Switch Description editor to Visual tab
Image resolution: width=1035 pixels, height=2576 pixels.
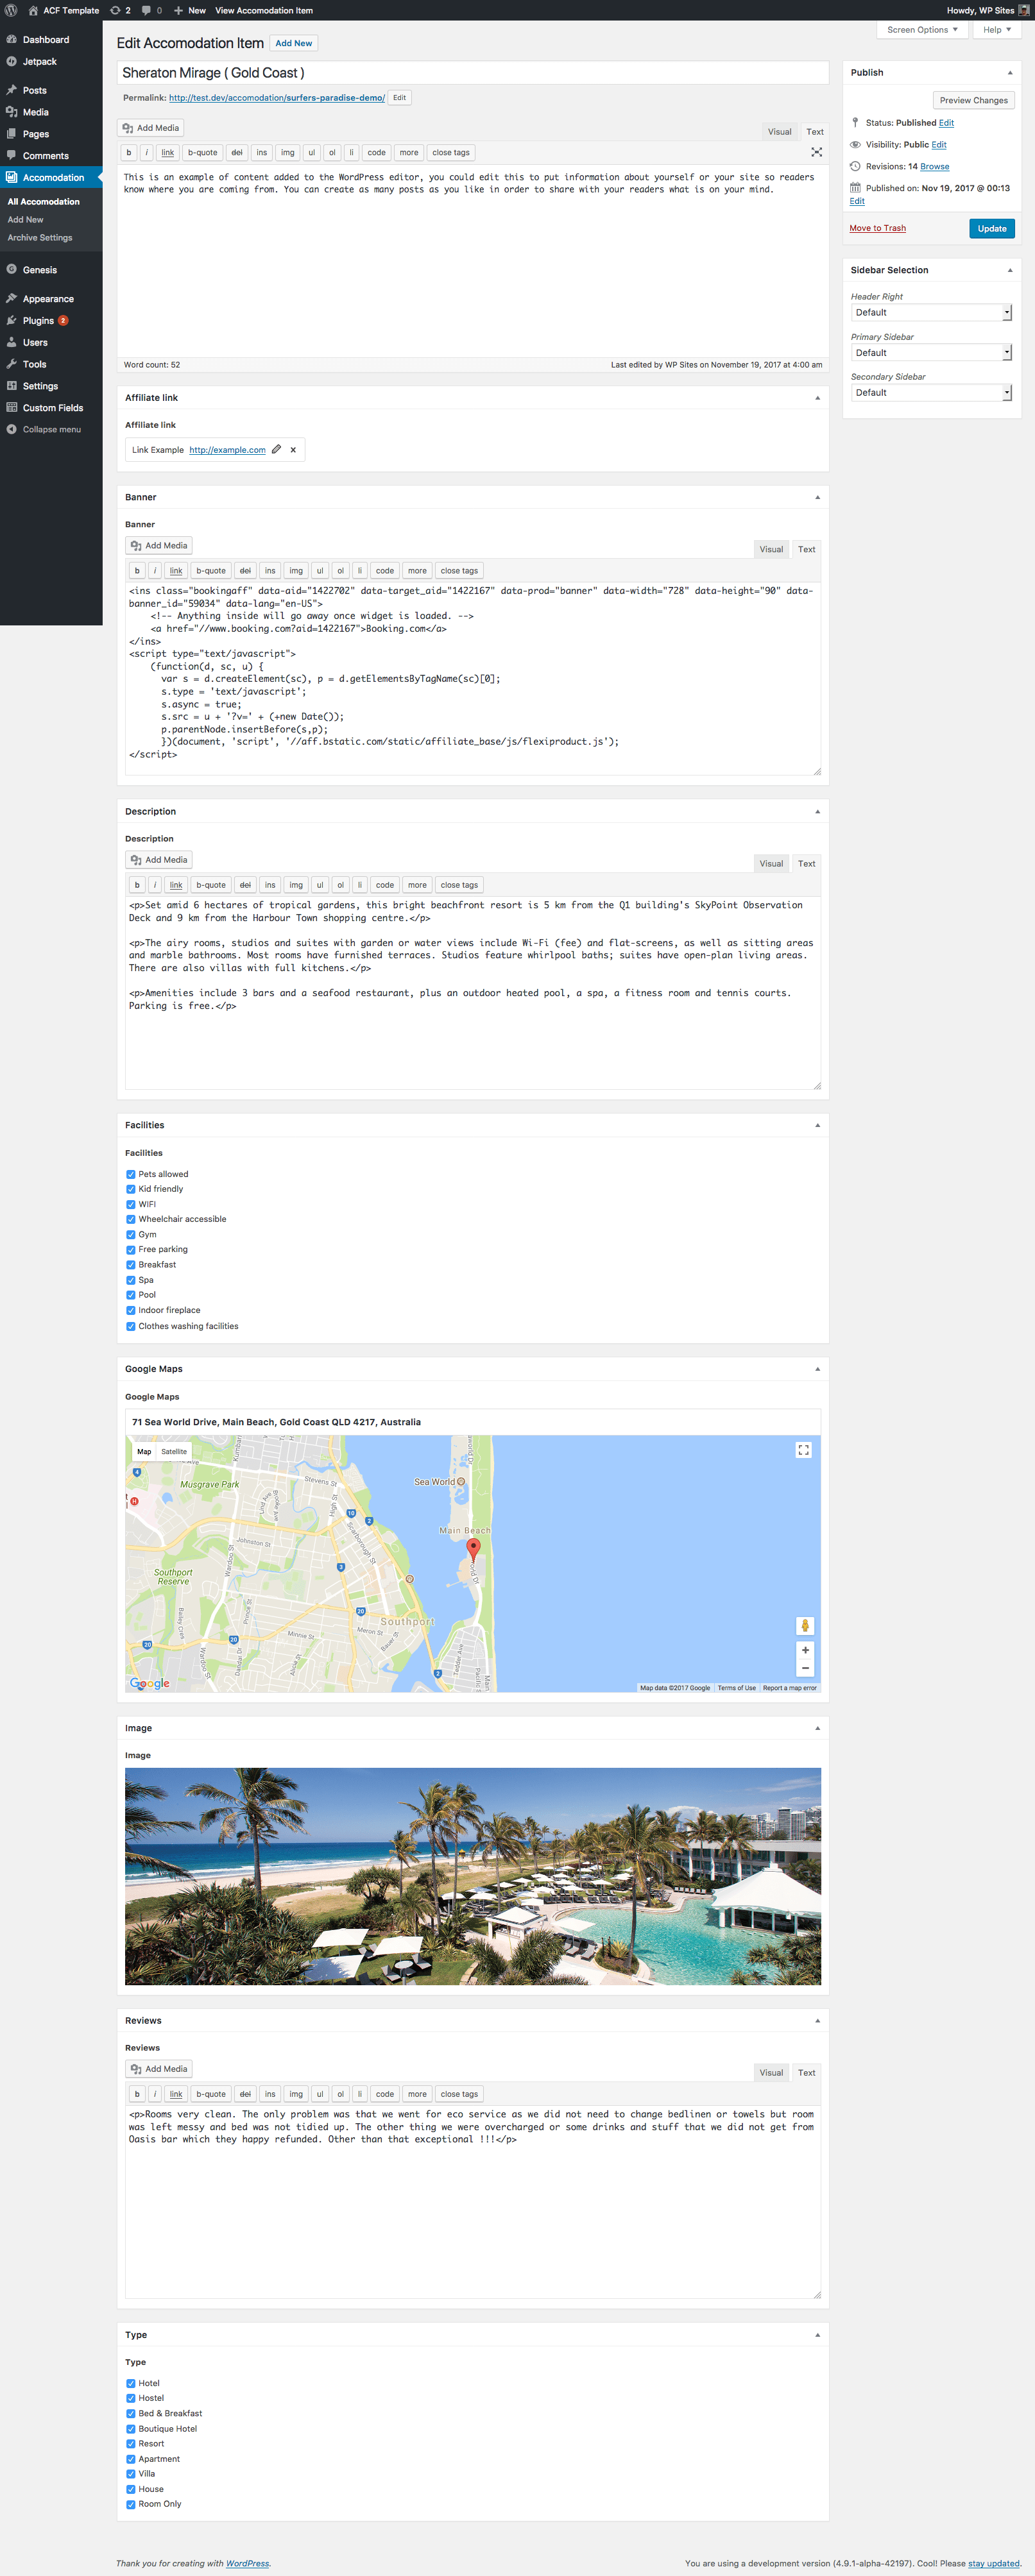click(771, 863)
